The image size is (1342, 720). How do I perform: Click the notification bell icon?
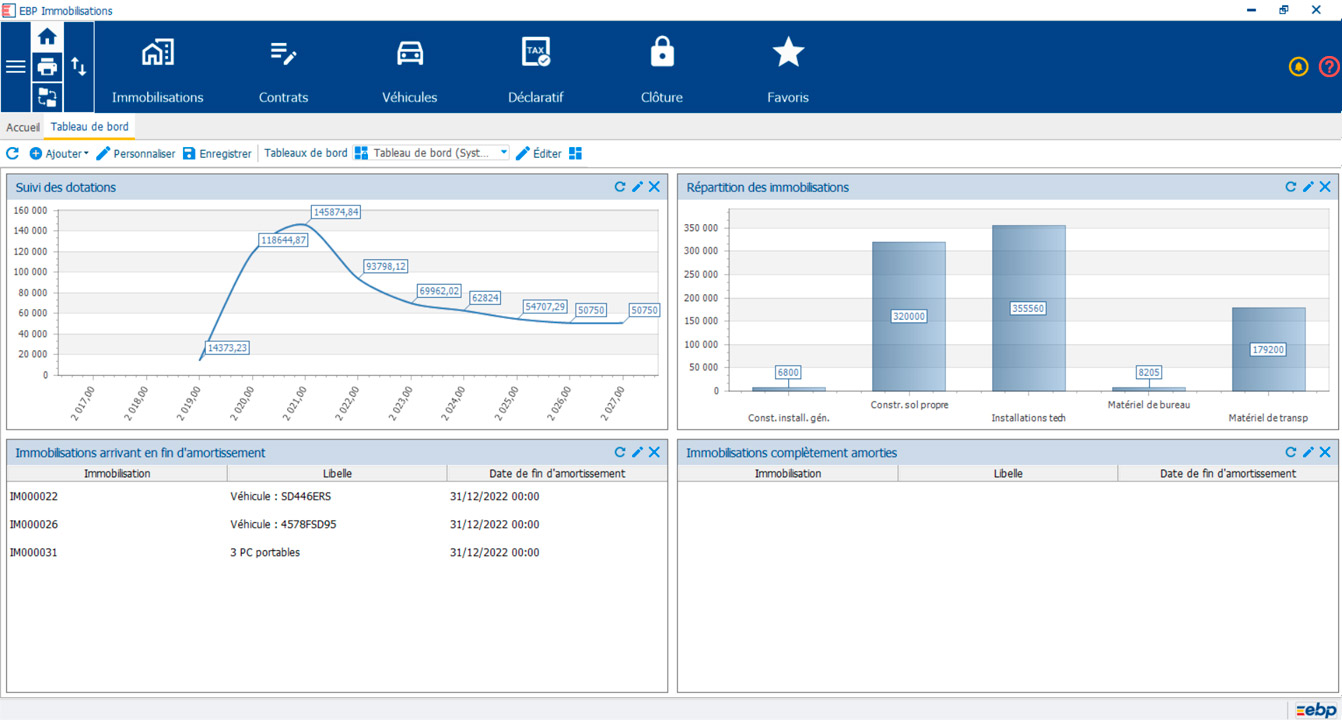1298,67
